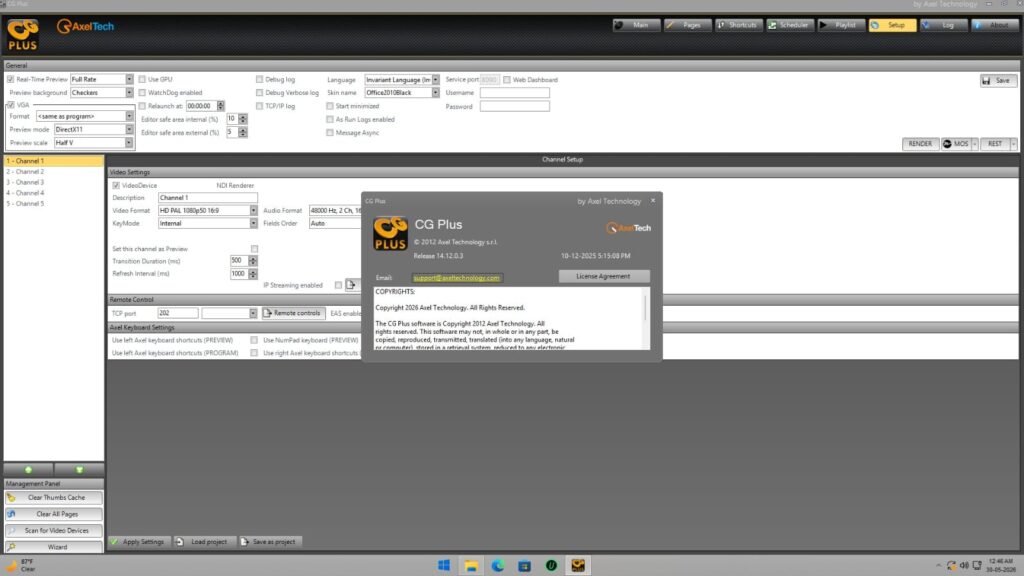Click the REST button
The image size is (1024, 576).
coord(995,144)
